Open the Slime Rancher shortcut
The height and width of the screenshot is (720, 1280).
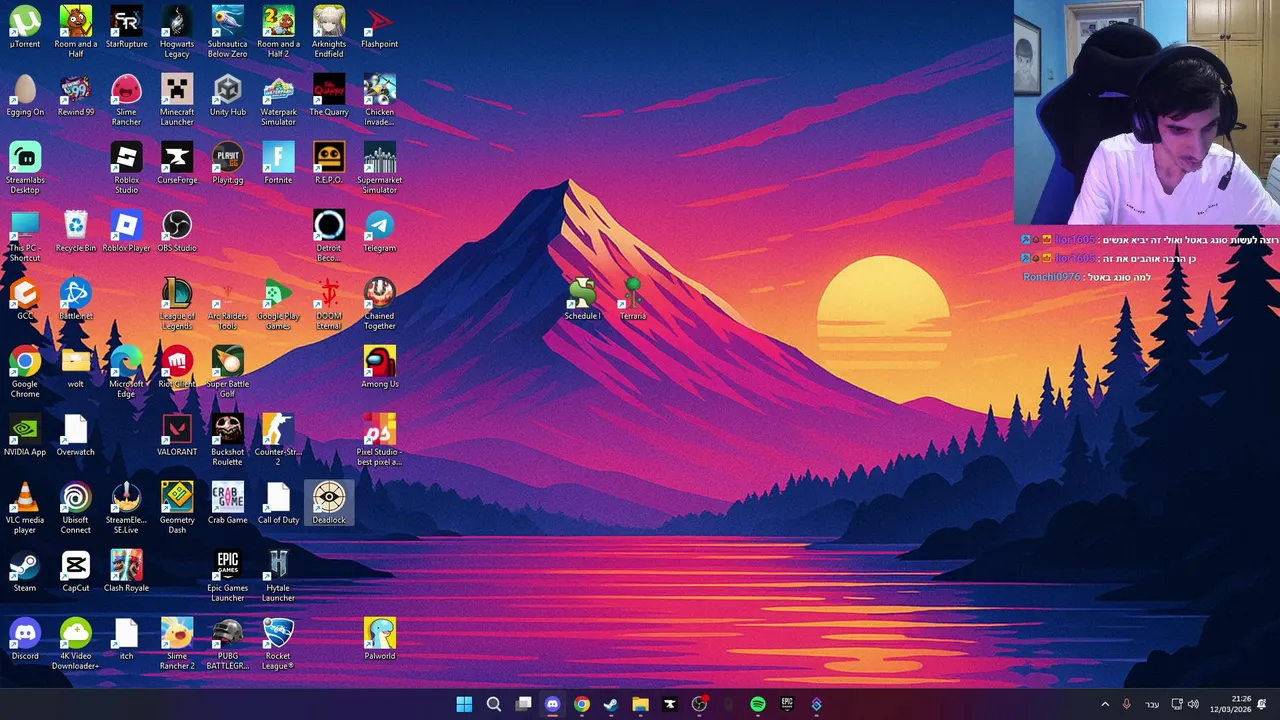126,100
